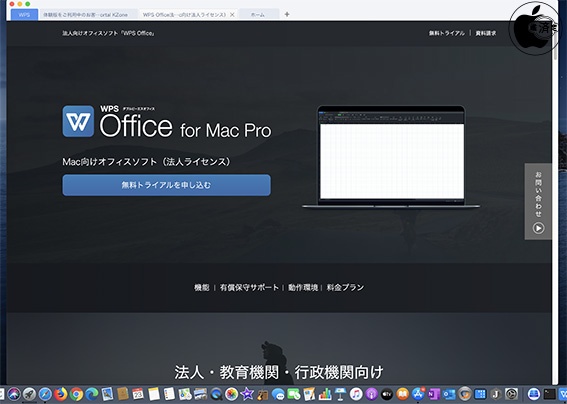This screenshot has width=567, height=404.
Task: Open Calendar icon showing 23
Action: click(x=138, y=394)
